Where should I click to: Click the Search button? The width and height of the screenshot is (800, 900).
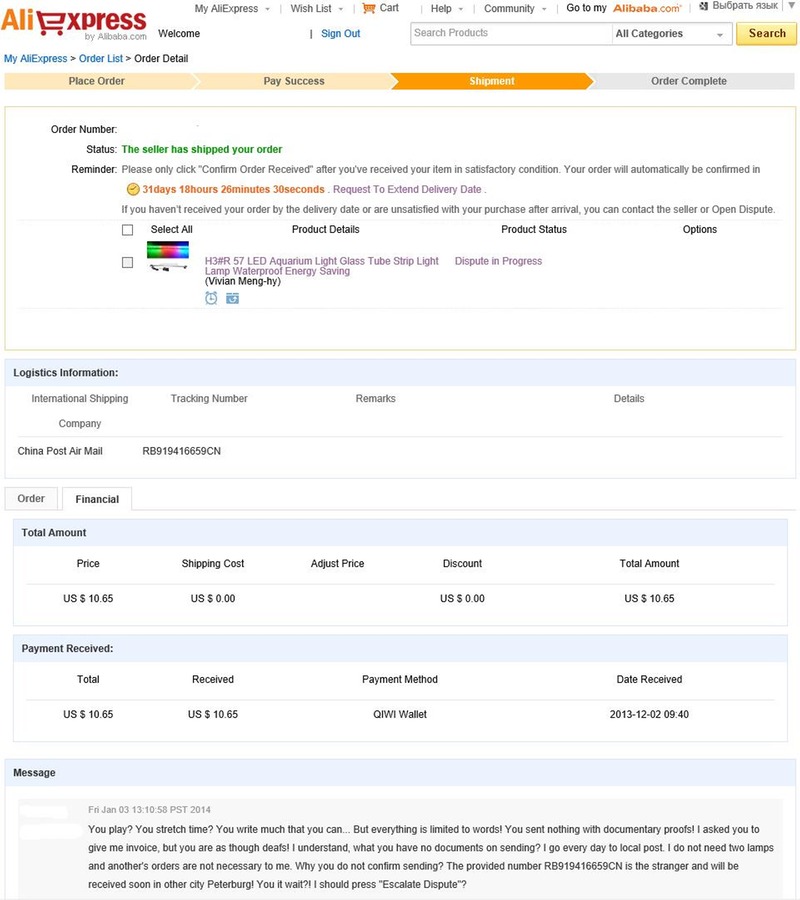pos(767,33)
